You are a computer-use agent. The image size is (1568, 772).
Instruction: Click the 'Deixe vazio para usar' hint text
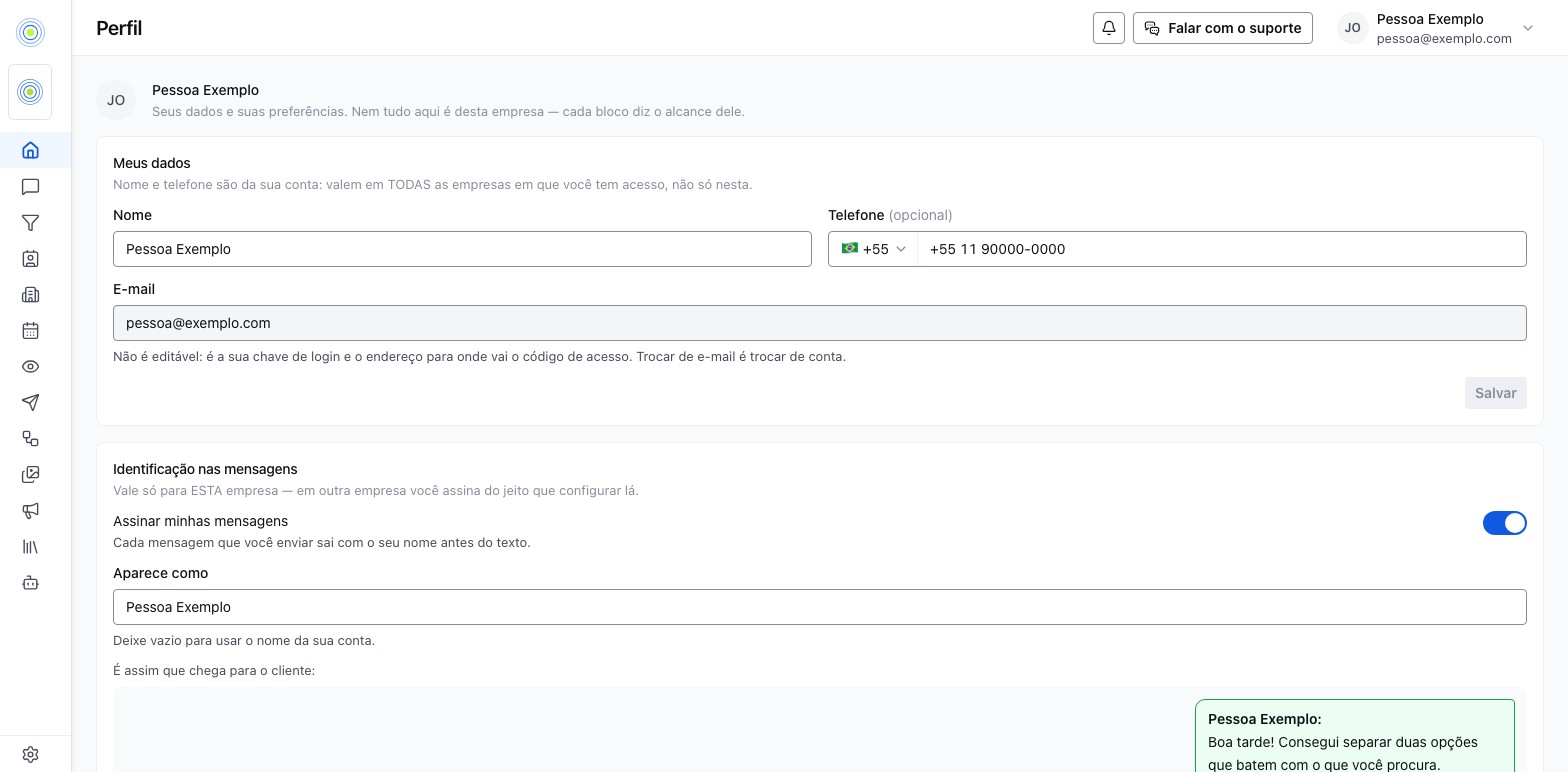pyautogui.click(x=244, y=641)
